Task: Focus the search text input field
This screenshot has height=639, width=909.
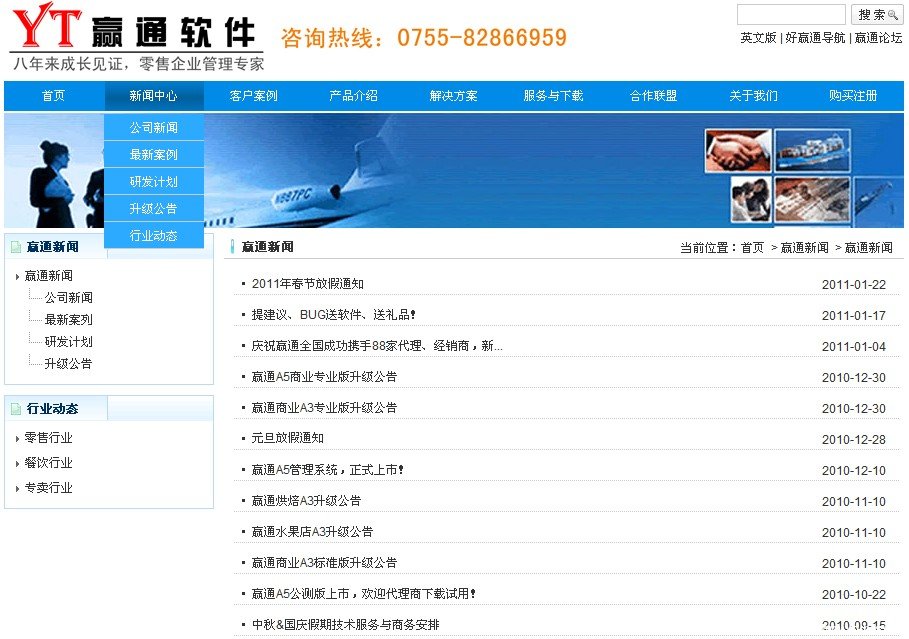Action: click(x=791, y=15)
